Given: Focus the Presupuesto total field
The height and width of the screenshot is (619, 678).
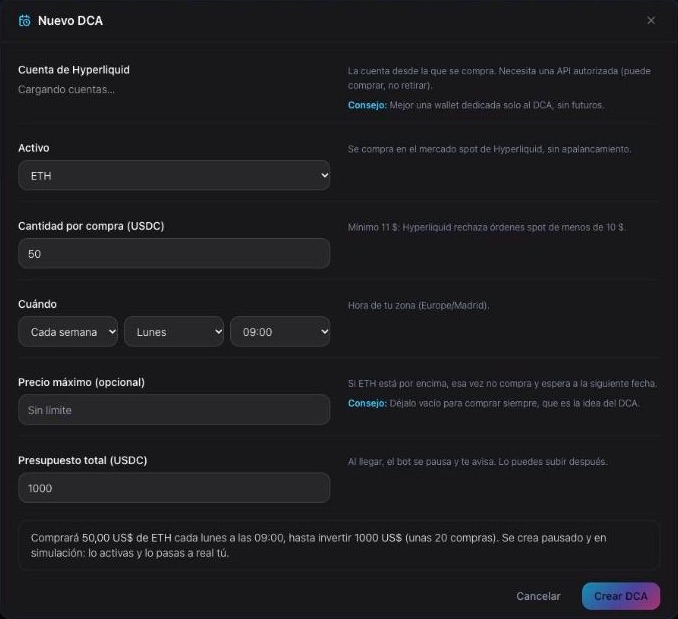Looking at the screenshot, I should click(174, 488).
